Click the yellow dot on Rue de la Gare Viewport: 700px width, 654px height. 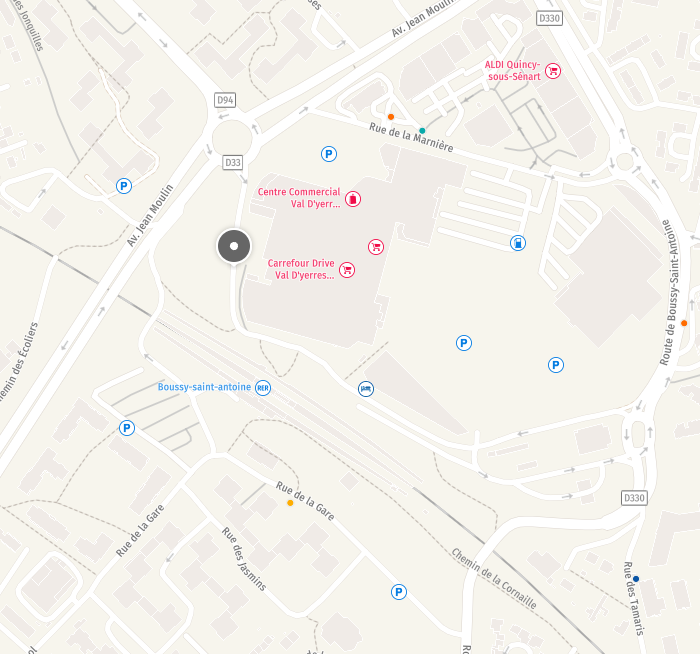290,503
